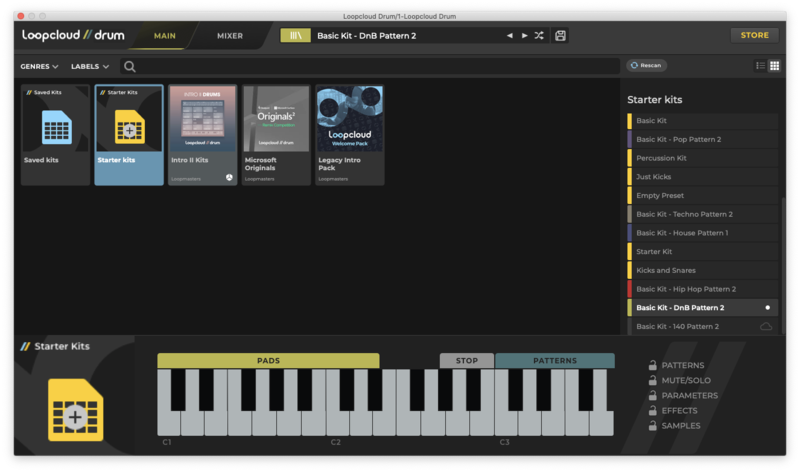Open the Store

pos(754,35)
